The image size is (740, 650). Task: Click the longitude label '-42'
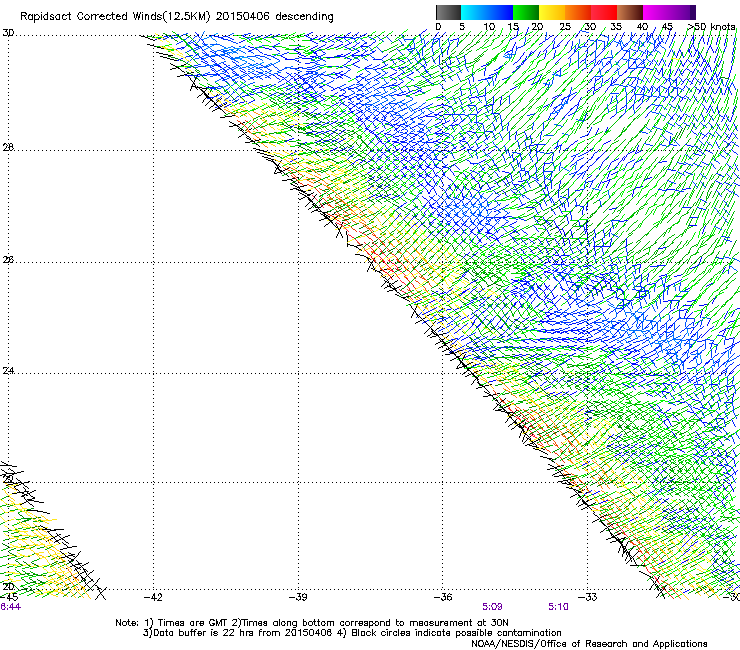tap(153, 597)
